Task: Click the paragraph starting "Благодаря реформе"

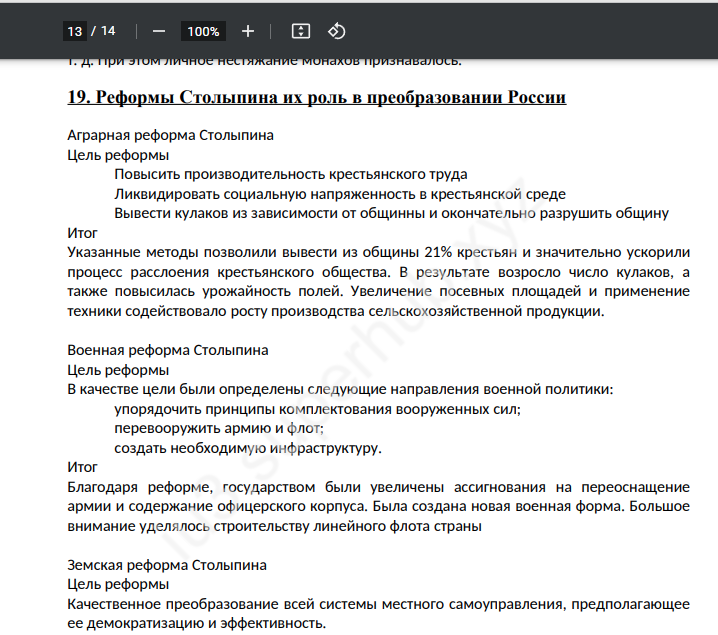Action: coord(378,506)
